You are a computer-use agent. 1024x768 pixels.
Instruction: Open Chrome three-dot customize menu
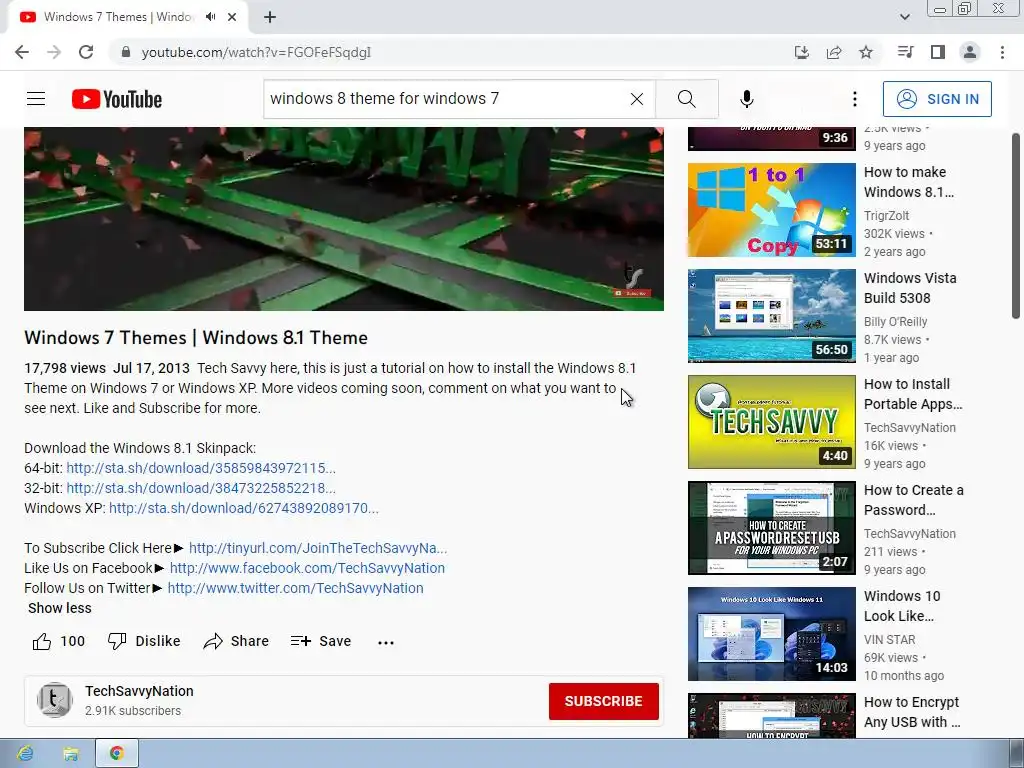[x=1002, y=52]
